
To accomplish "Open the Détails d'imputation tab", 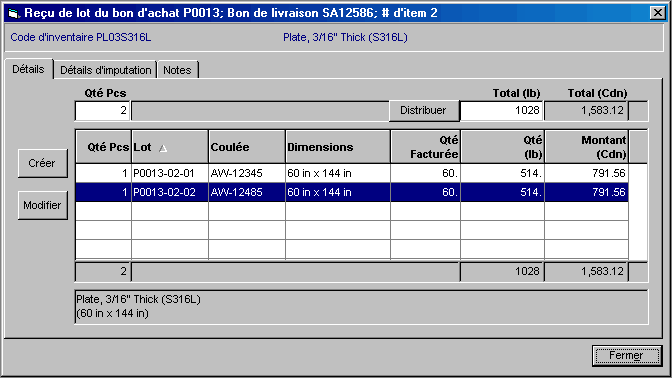I will point(105,70).
